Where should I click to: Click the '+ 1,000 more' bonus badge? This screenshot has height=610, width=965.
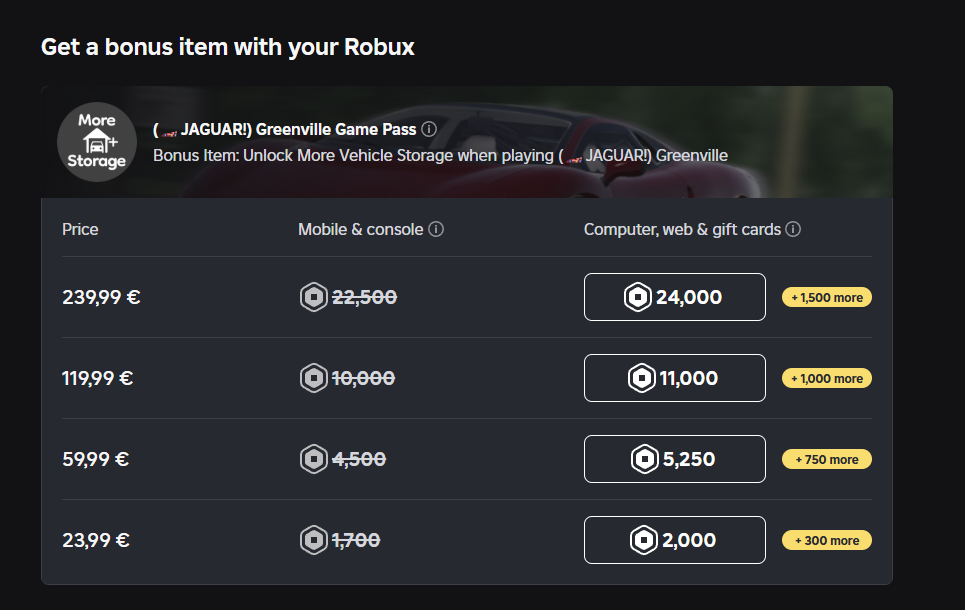[x=827, y=378]
